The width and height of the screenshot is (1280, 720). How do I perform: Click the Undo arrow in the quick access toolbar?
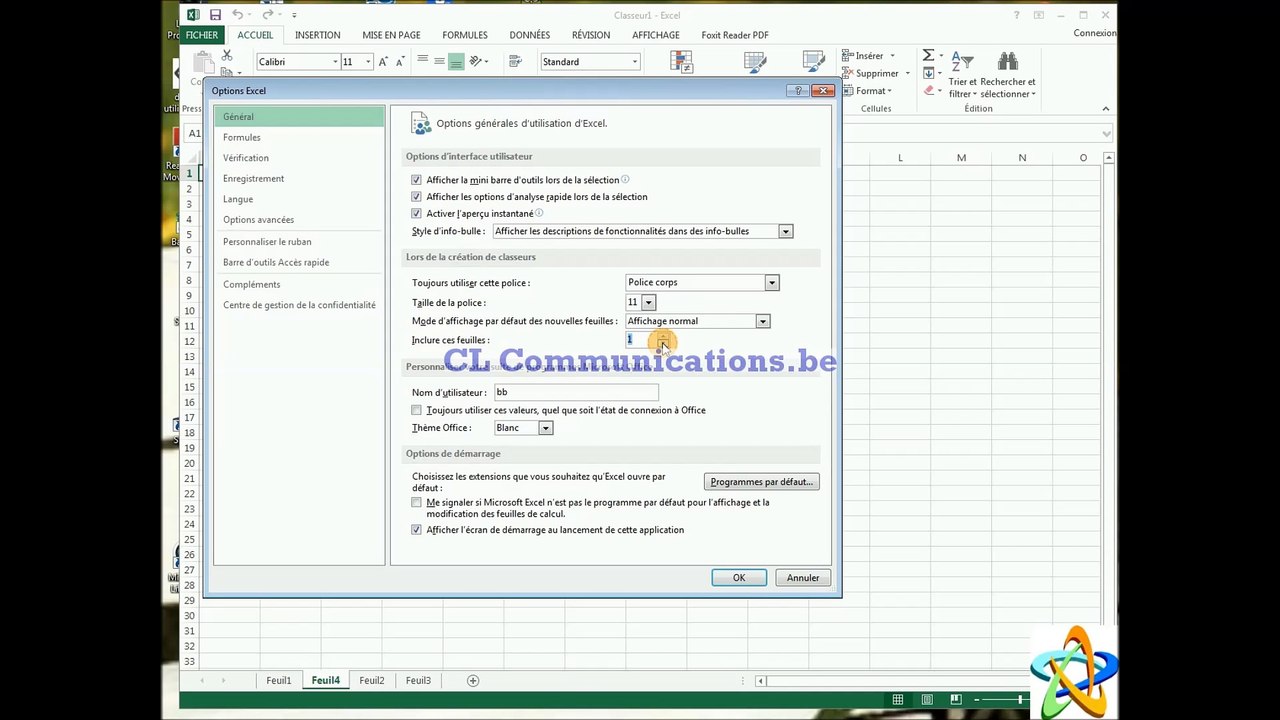click(x=238, y=15)
